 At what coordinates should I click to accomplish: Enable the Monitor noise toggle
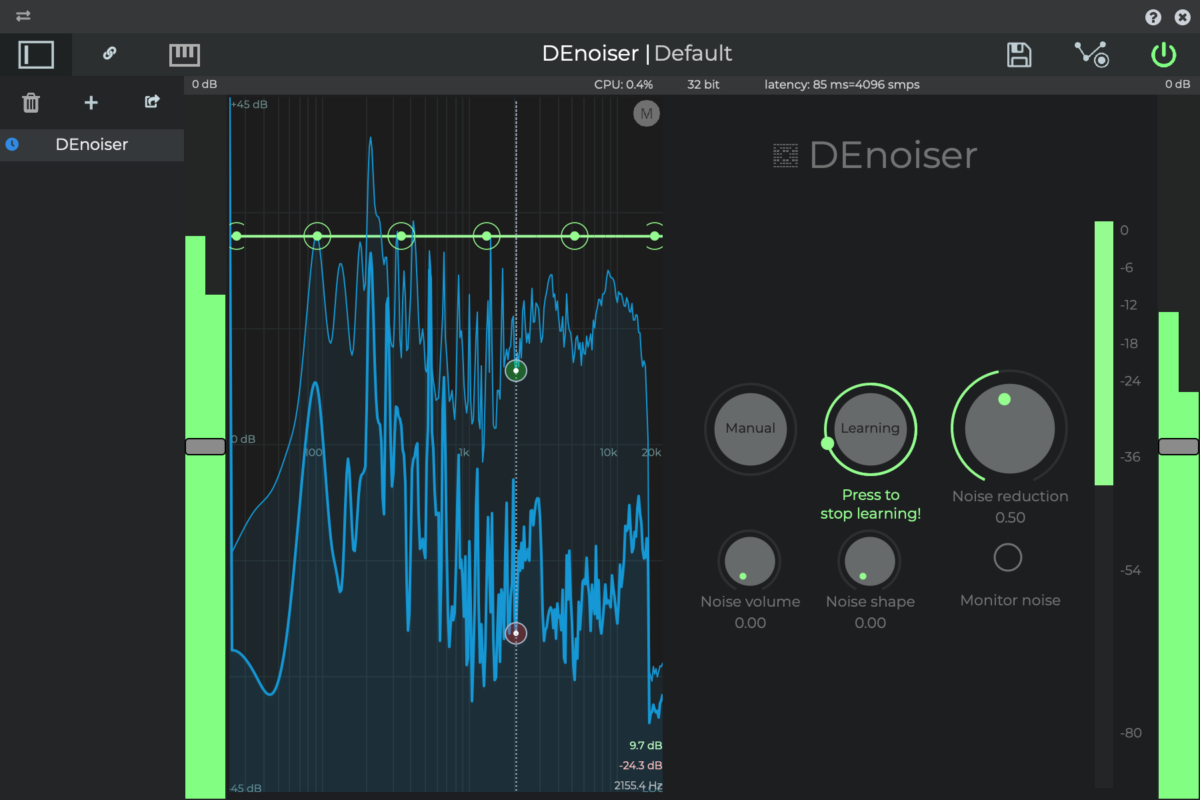point(1007,557)
